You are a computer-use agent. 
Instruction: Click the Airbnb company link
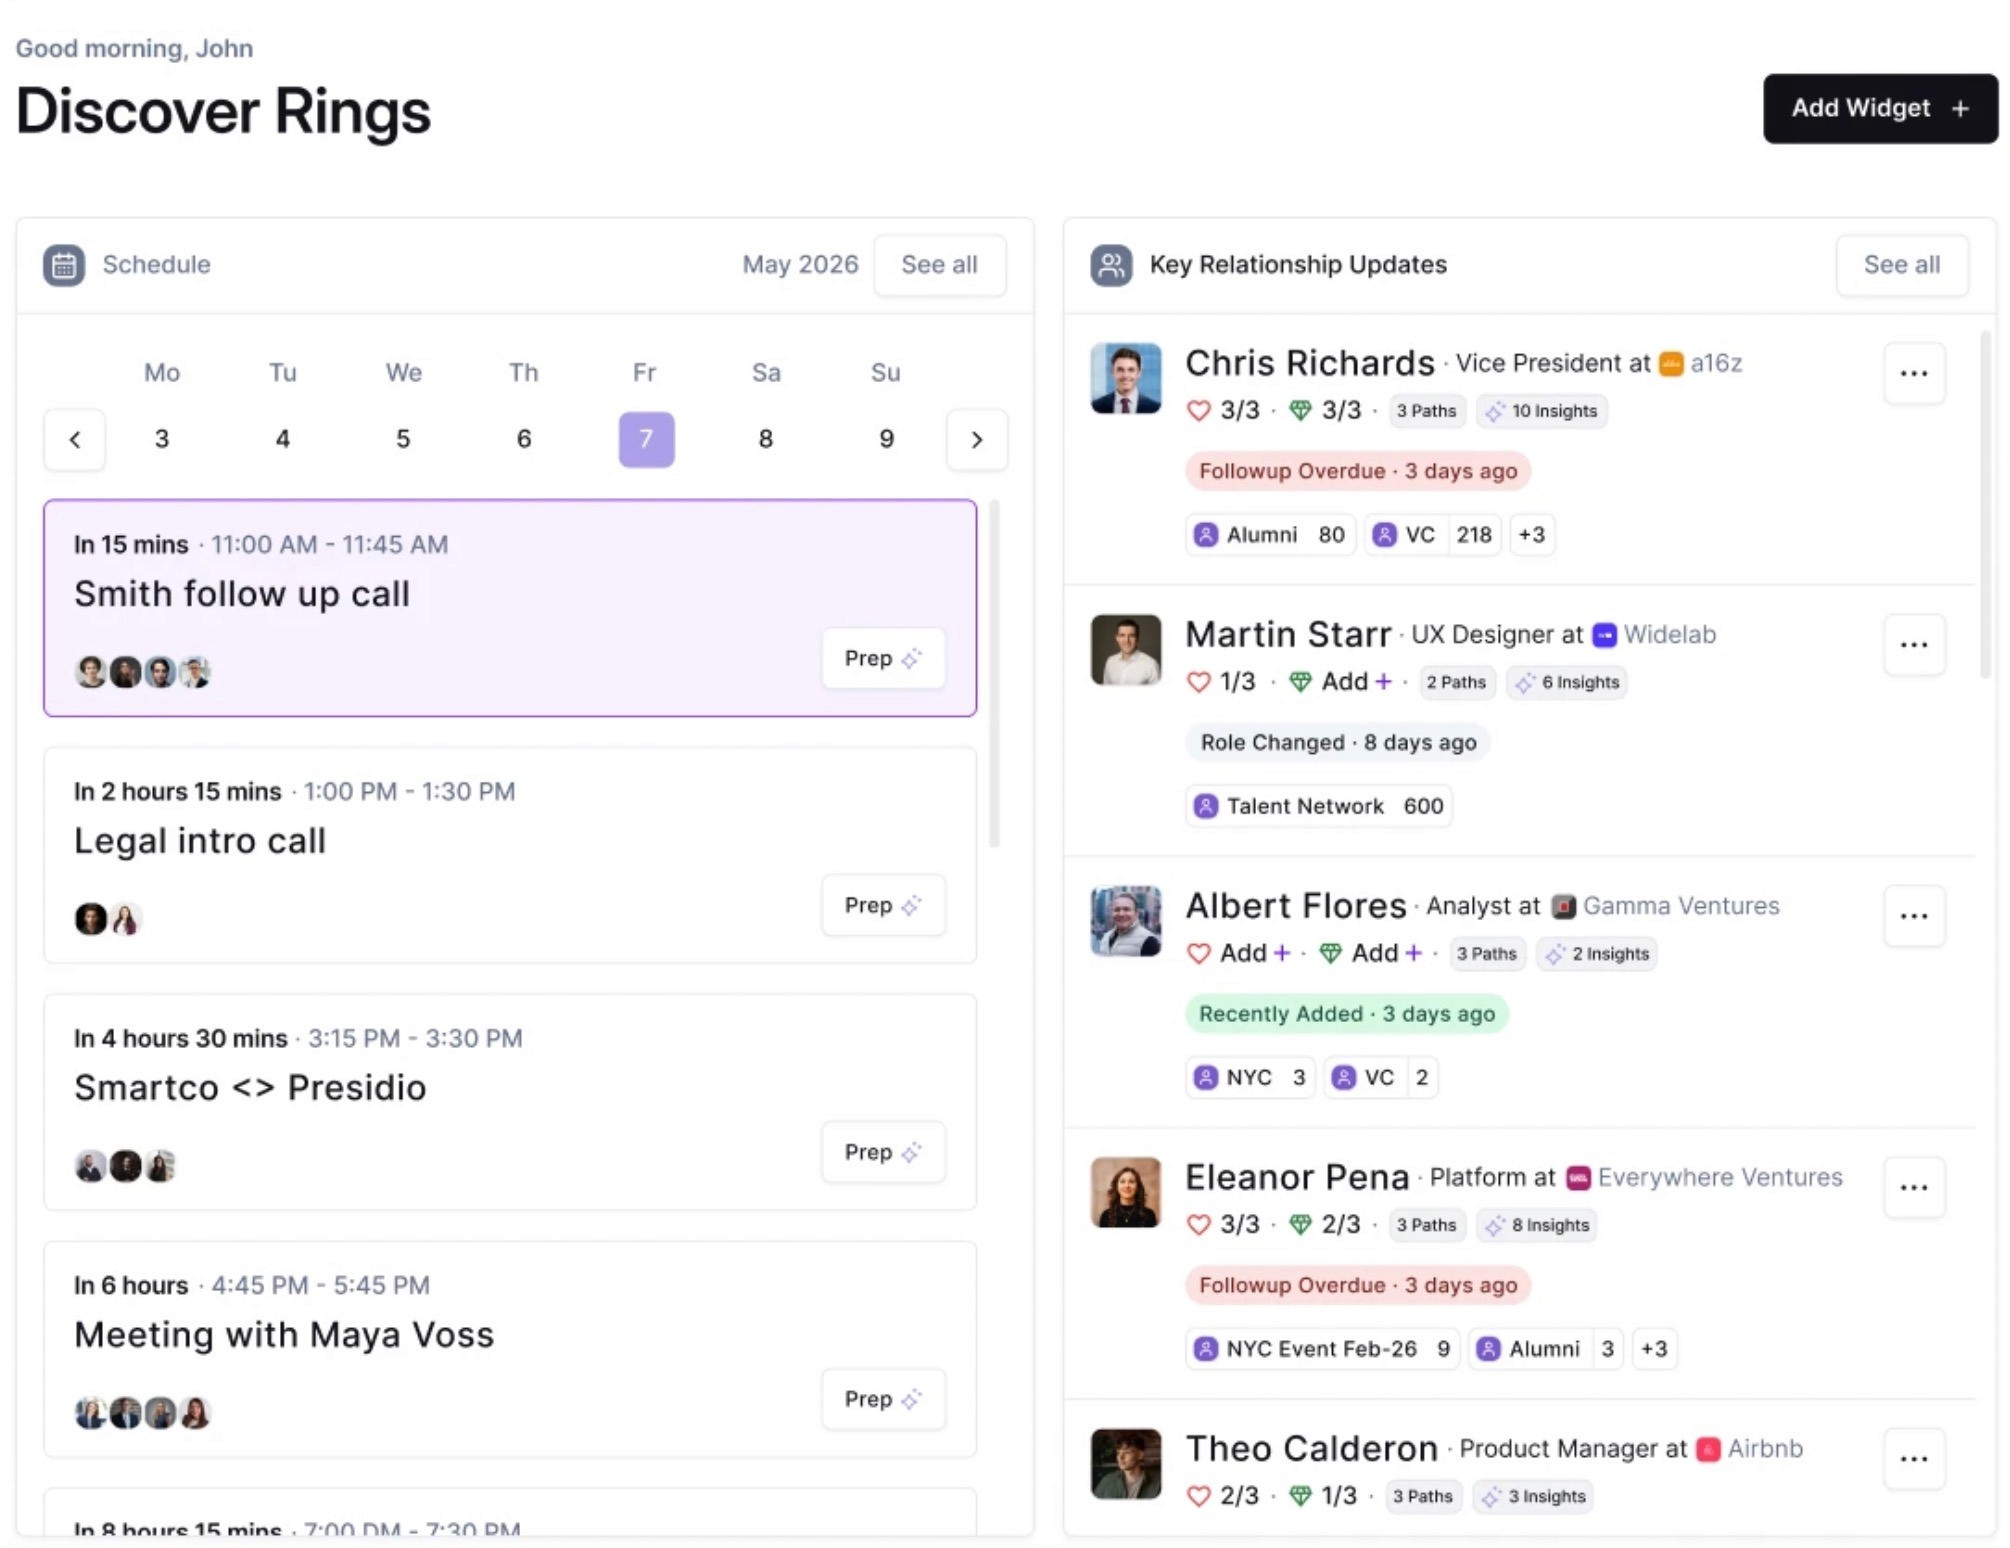1750,1449
